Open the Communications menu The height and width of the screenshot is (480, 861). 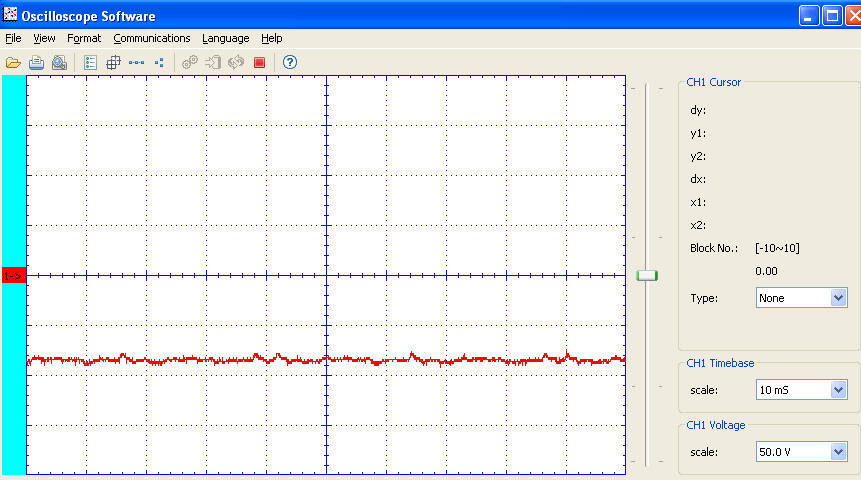coord(151,38)
